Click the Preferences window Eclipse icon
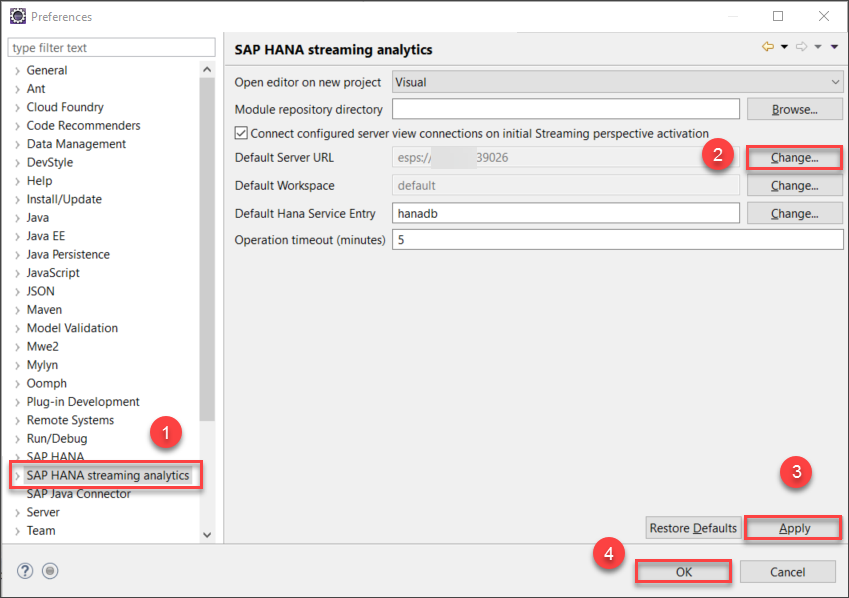Image resolution: width=849 pixels, height=598 pixels. click(x=18, y=16)
